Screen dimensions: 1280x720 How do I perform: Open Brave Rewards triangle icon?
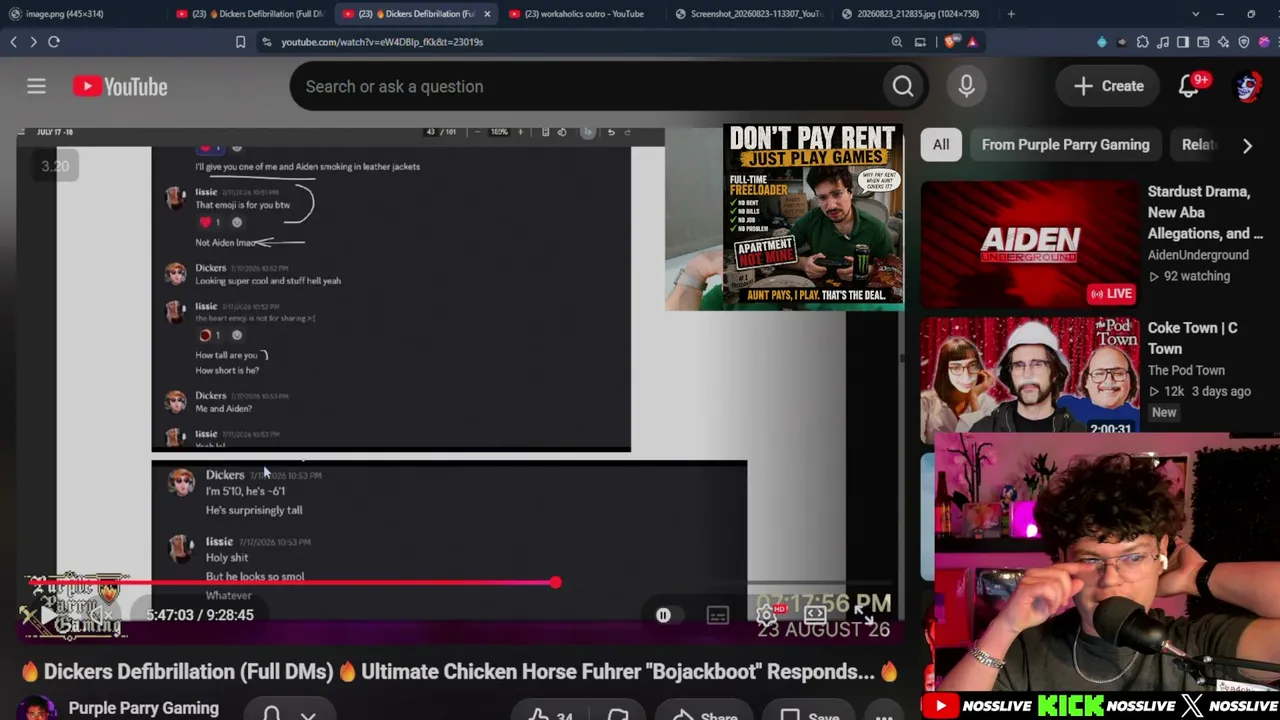point(971,42)
